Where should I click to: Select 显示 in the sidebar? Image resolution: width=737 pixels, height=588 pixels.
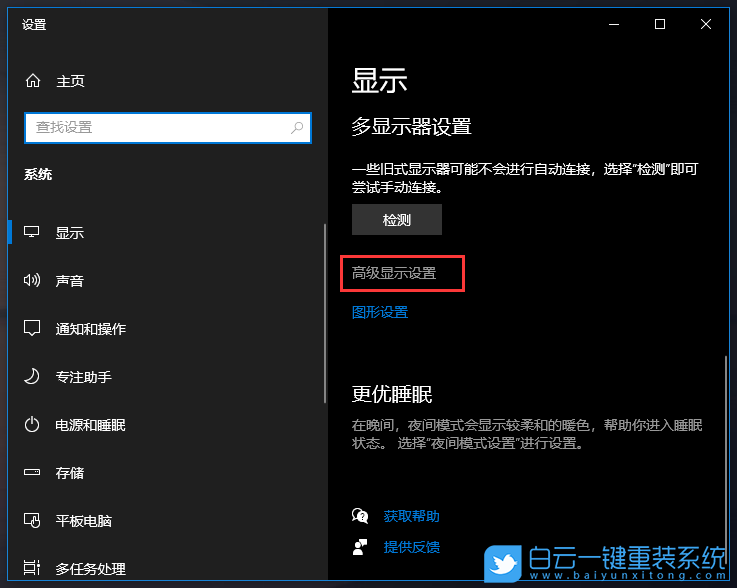70,233
